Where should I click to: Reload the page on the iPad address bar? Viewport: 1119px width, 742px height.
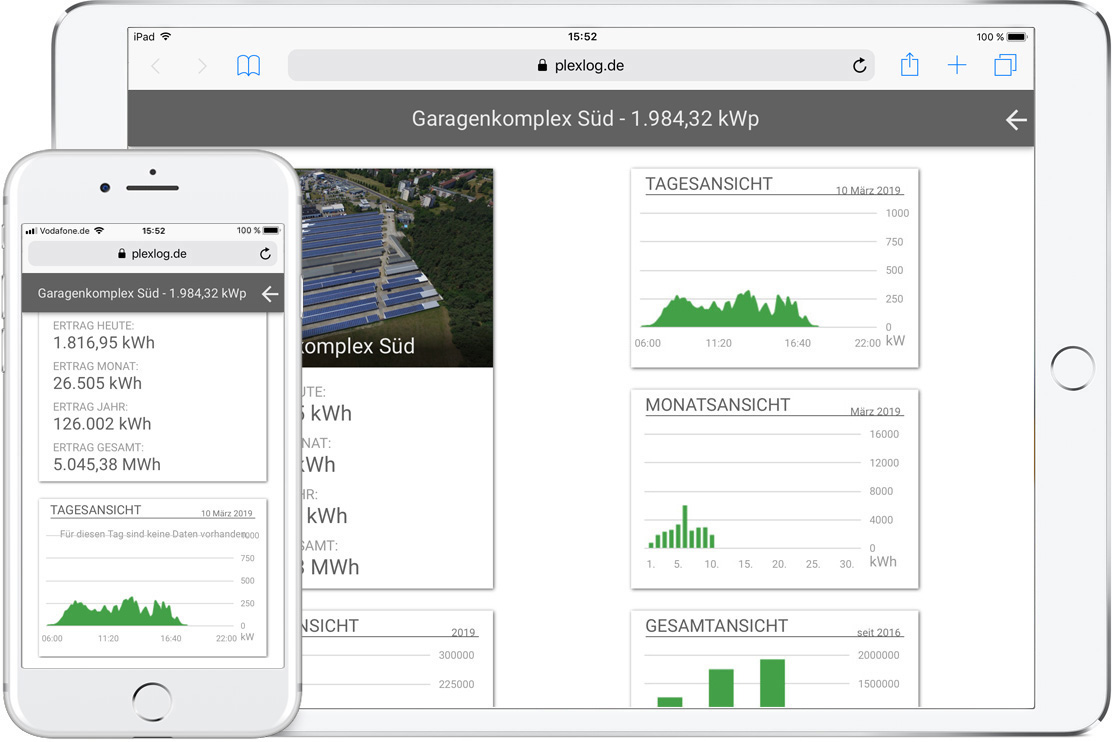tap(859, 66)
